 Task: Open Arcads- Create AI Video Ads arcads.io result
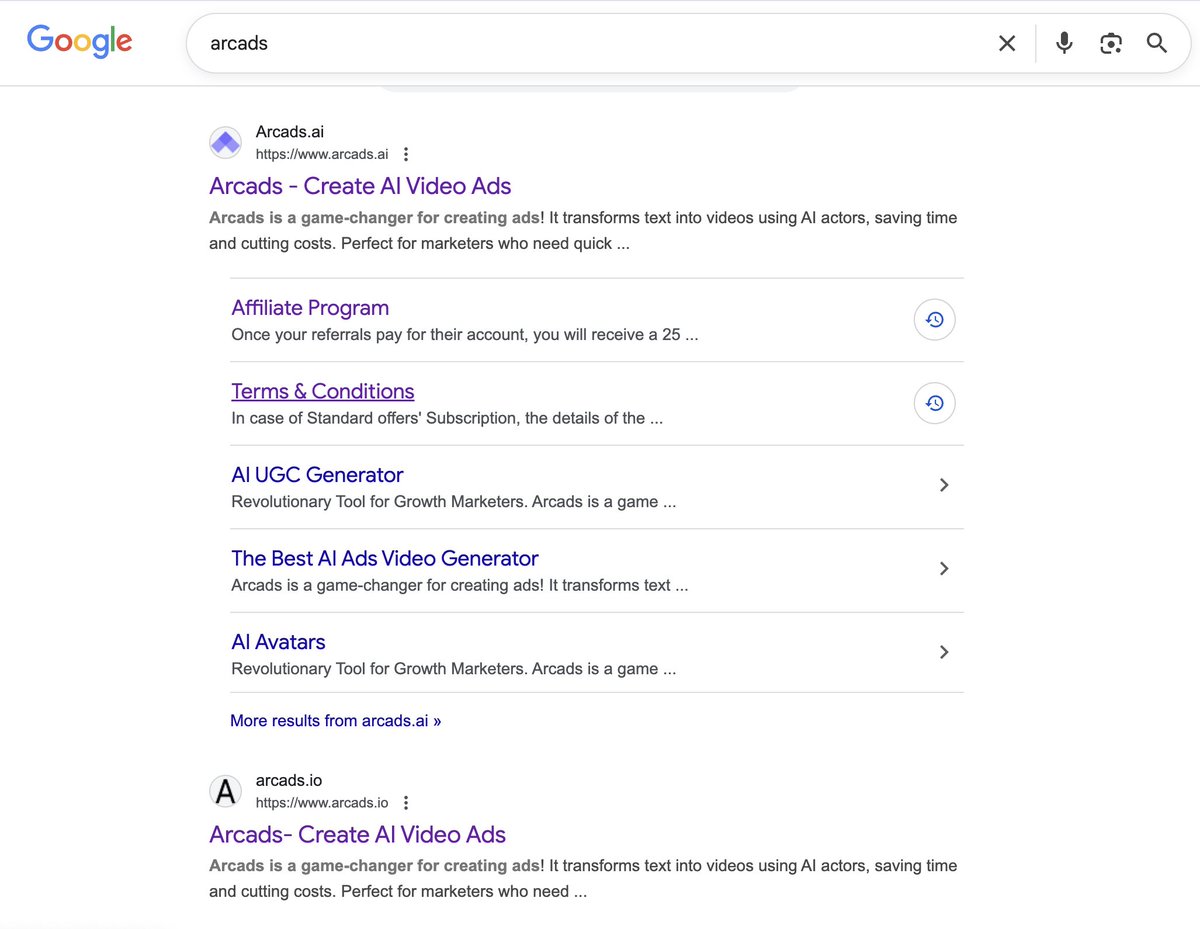(358, 834)
